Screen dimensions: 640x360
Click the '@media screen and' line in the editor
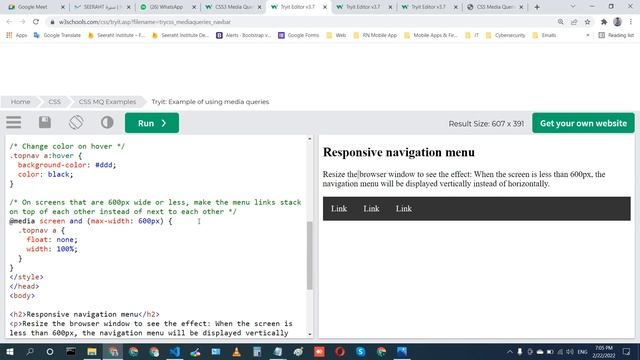click(91, 221)
